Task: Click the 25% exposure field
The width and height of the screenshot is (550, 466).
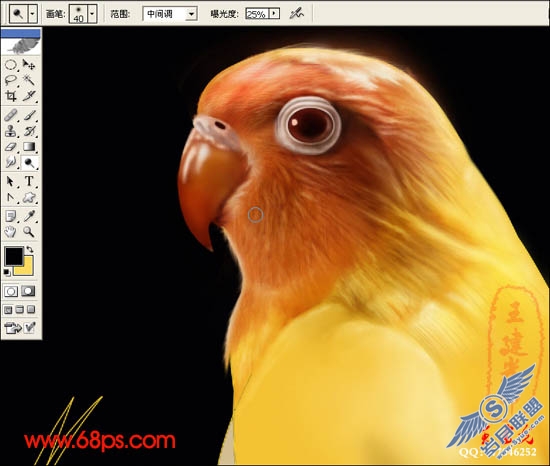Action: [257, 14]
